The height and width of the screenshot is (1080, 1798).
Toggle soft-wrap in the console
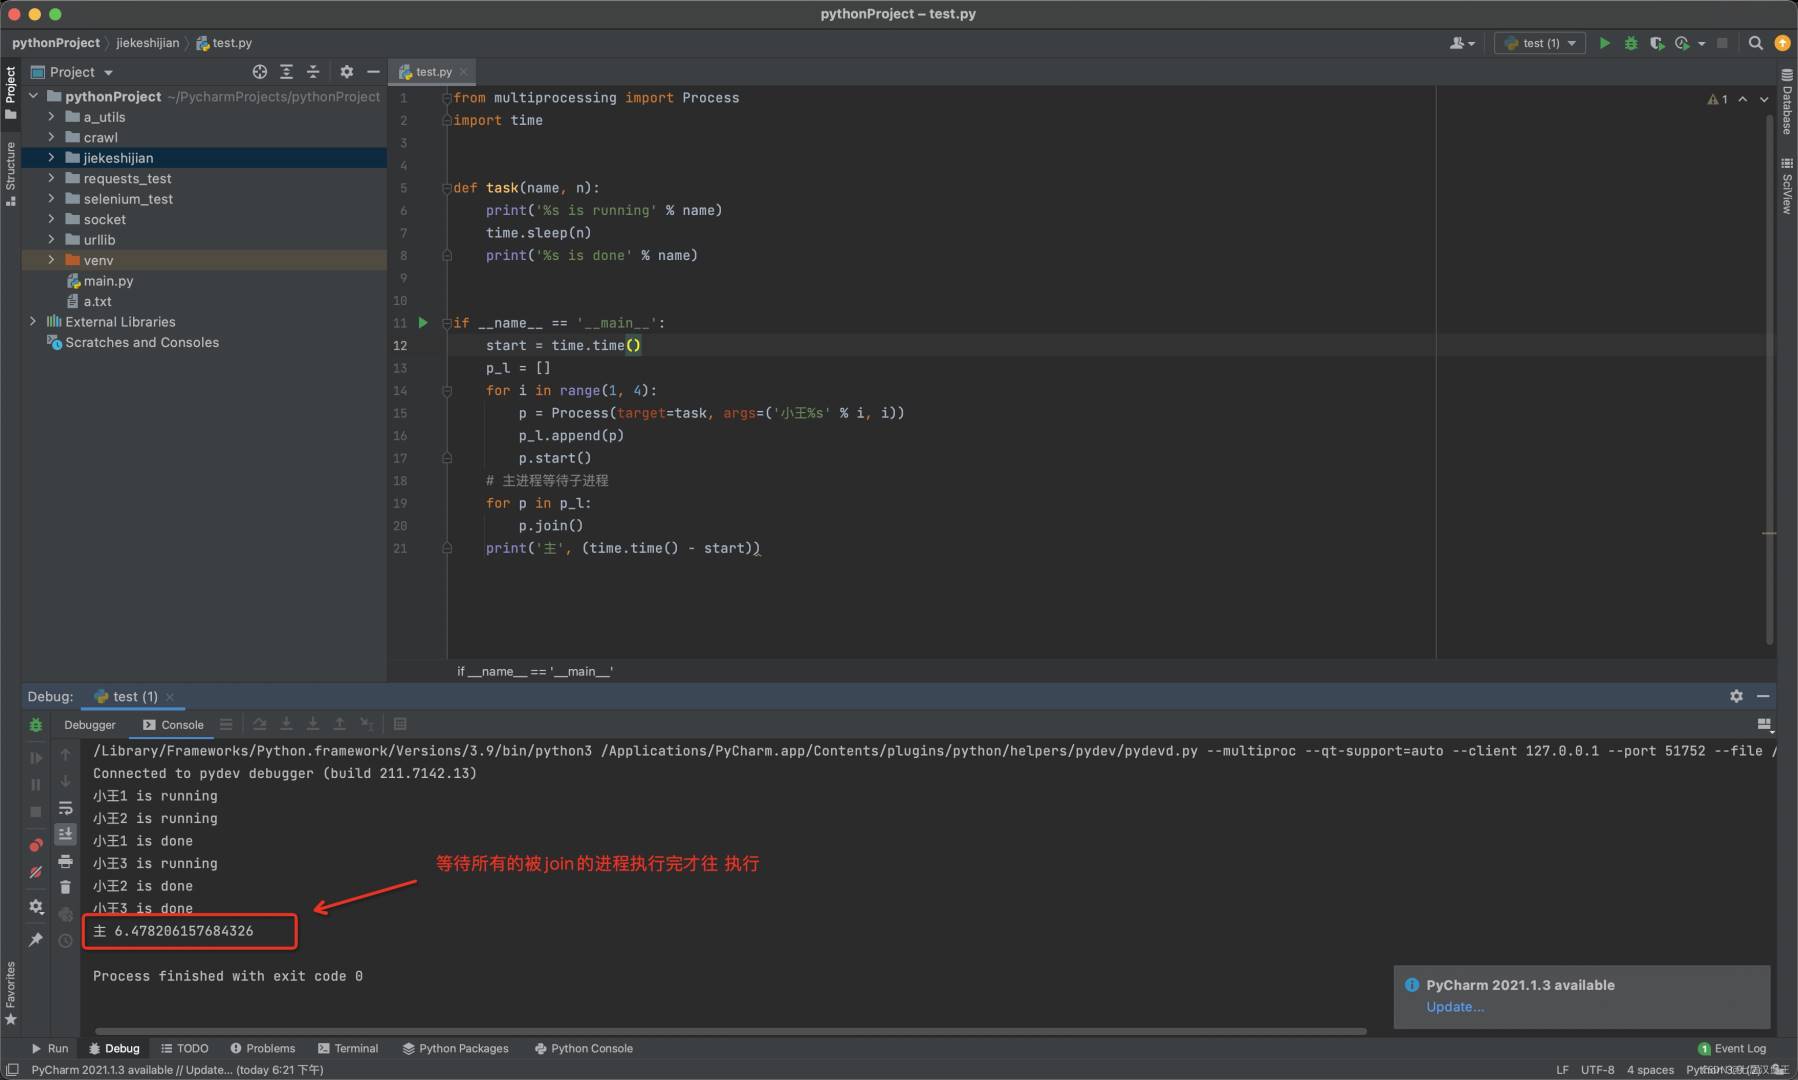click(65, 808)
